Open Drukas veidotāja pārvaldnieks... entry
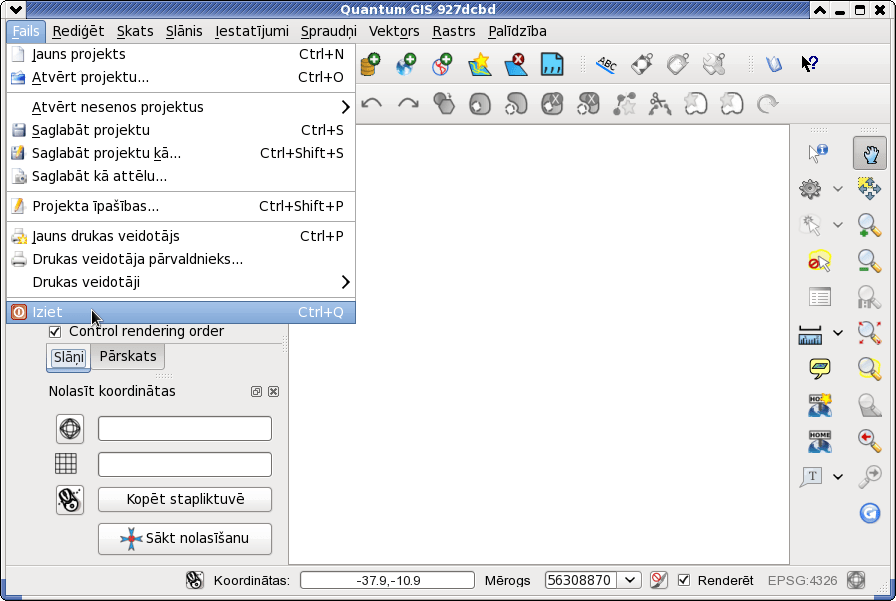The width and height of the screenshot is (896, 601). pyautogui.click(x=181, y=259)
